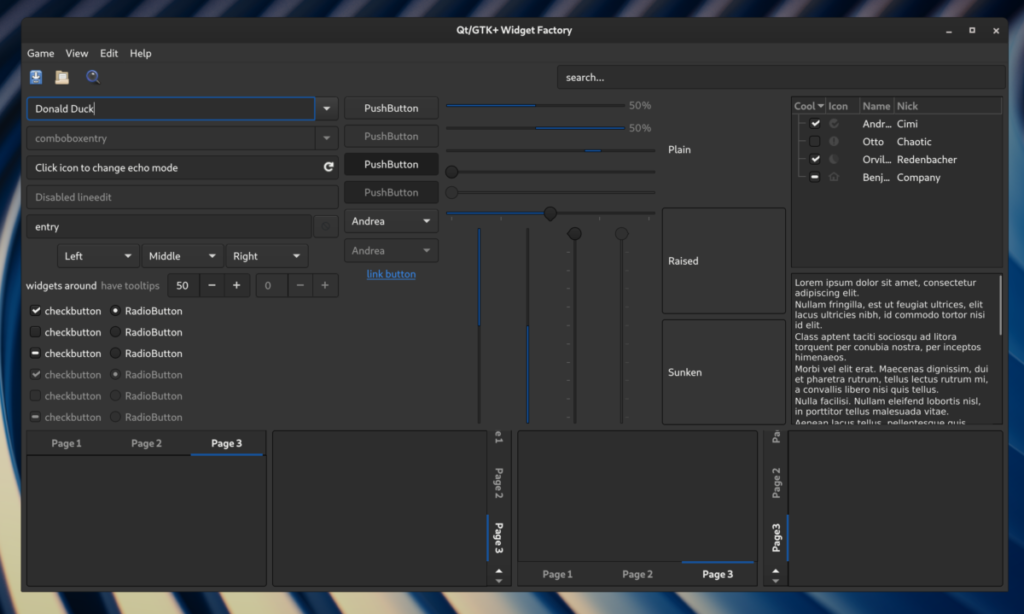
Task: Click the moon icon in the Orvil… row
Action: 834,159
